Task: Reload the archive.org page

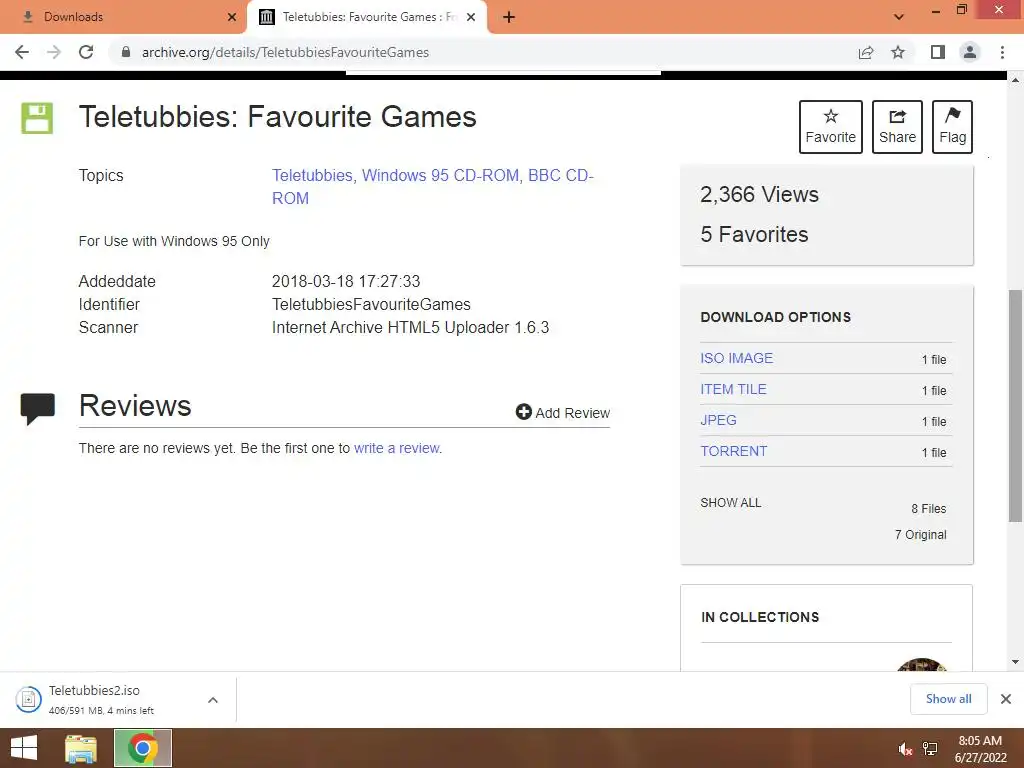Action: [86, 52]
